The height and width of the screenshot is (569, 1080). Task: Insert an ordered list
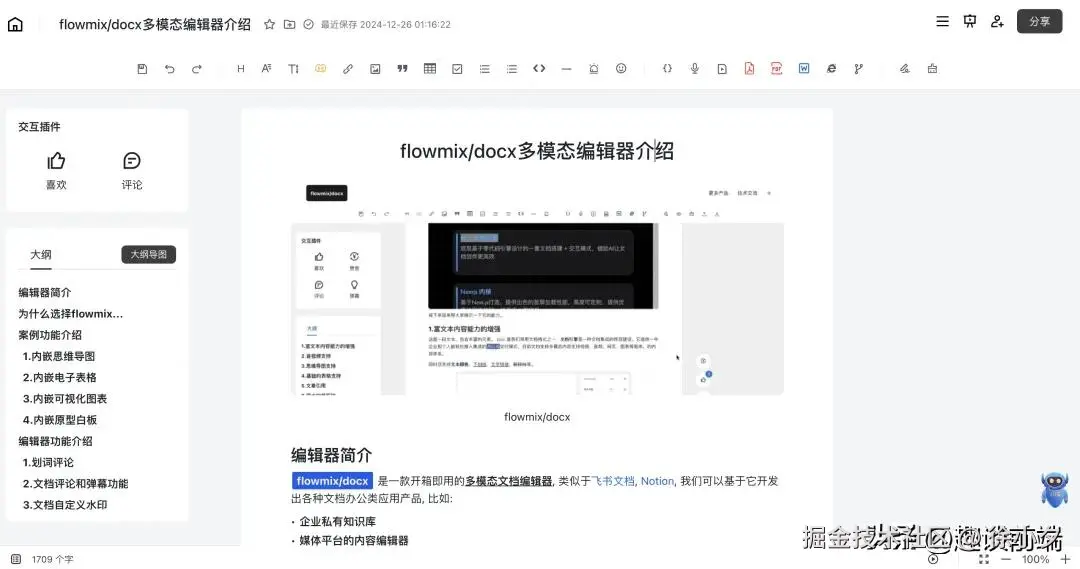(484, 69)
